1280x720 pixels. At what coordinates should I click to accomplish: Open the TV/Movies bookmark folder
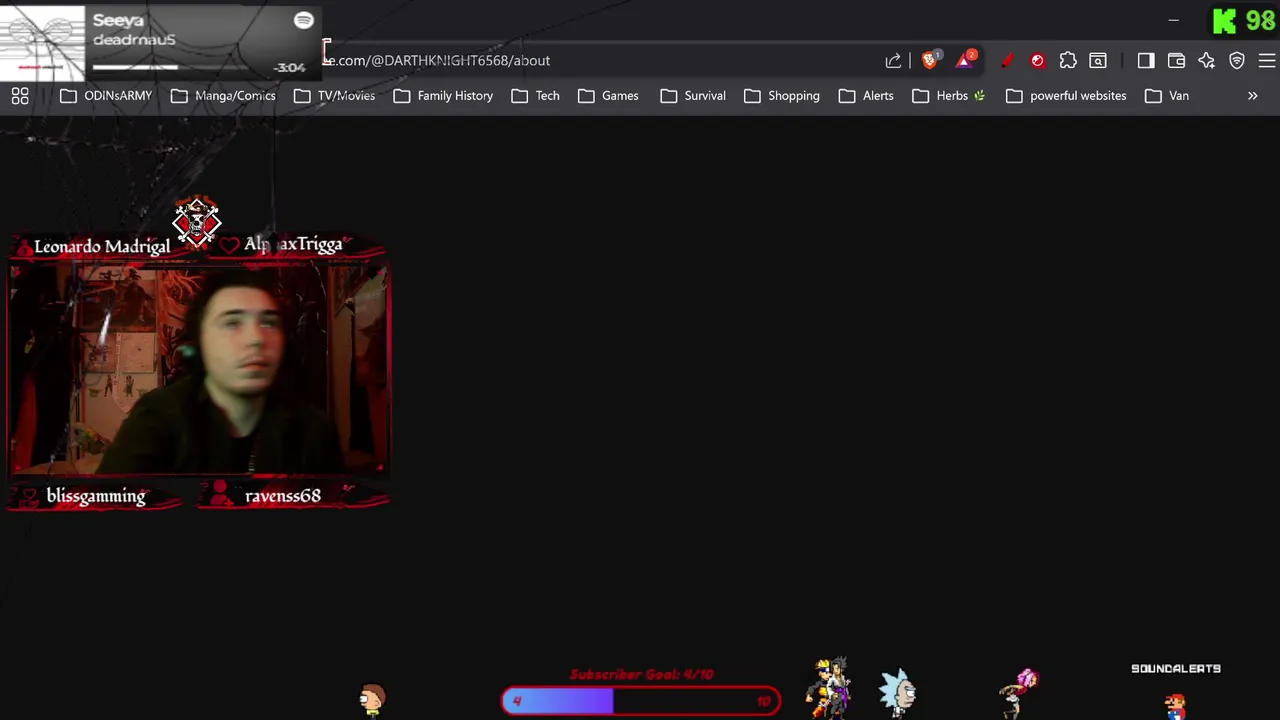pyautogui.click(x=334, y=96)
